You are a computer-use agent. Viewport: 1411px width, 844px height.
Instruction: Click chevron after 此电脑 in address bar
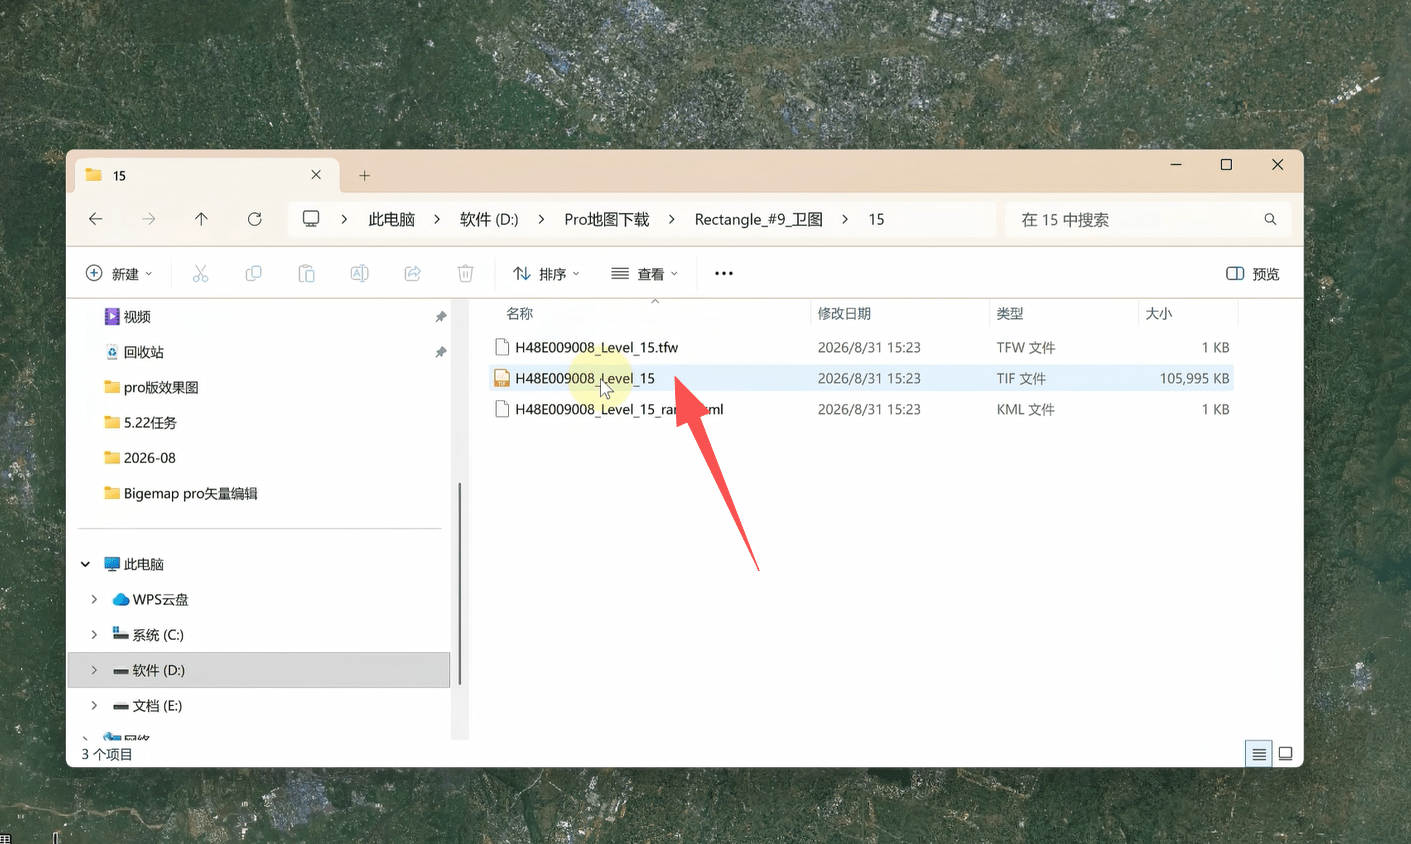pyautogui.click(x=437, y=219)
